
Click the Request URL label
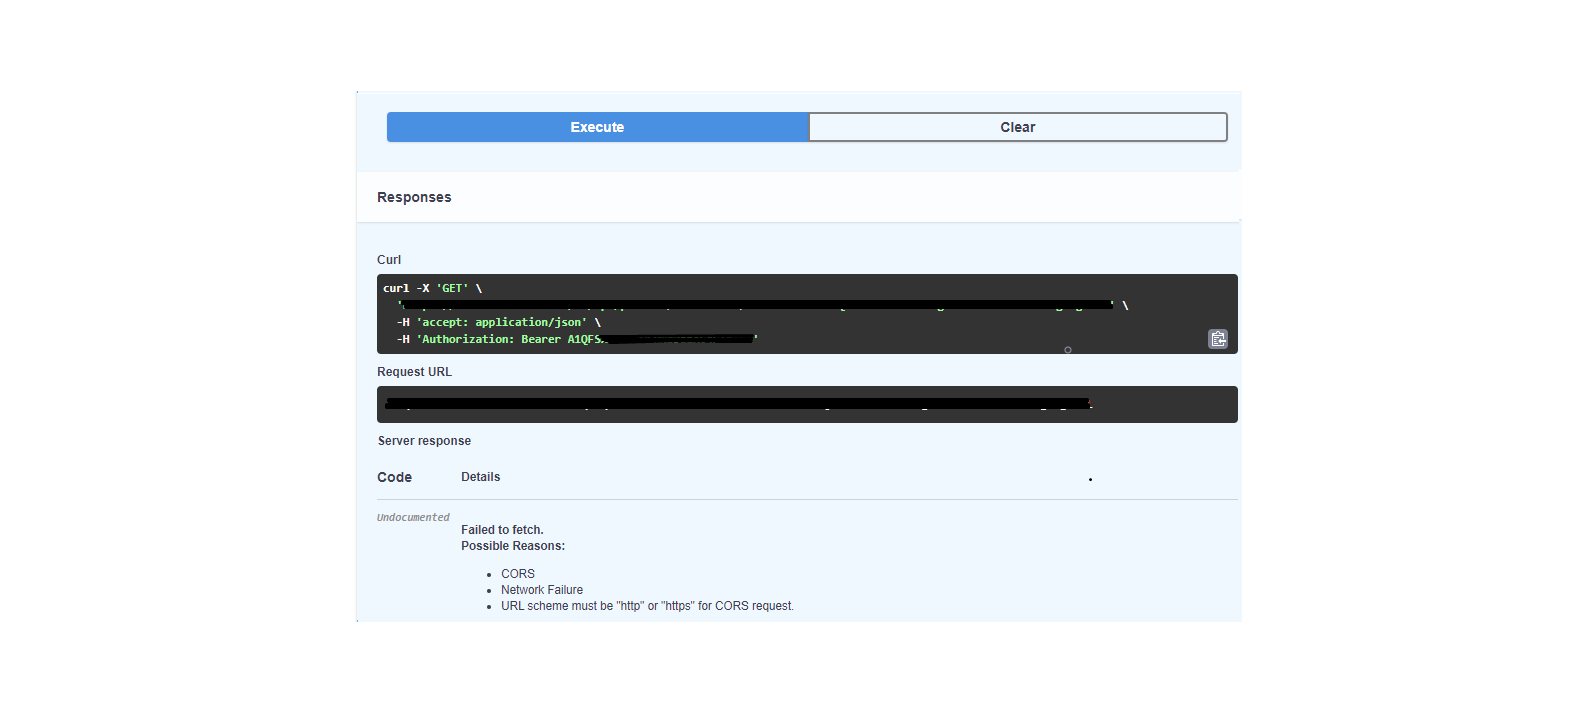tap(414, 372)
